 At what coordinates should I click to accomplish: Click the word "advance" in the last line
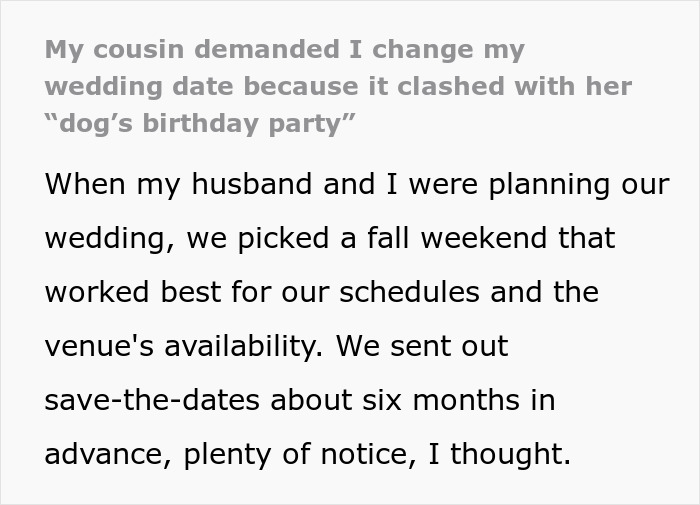[x=108, y=455]
